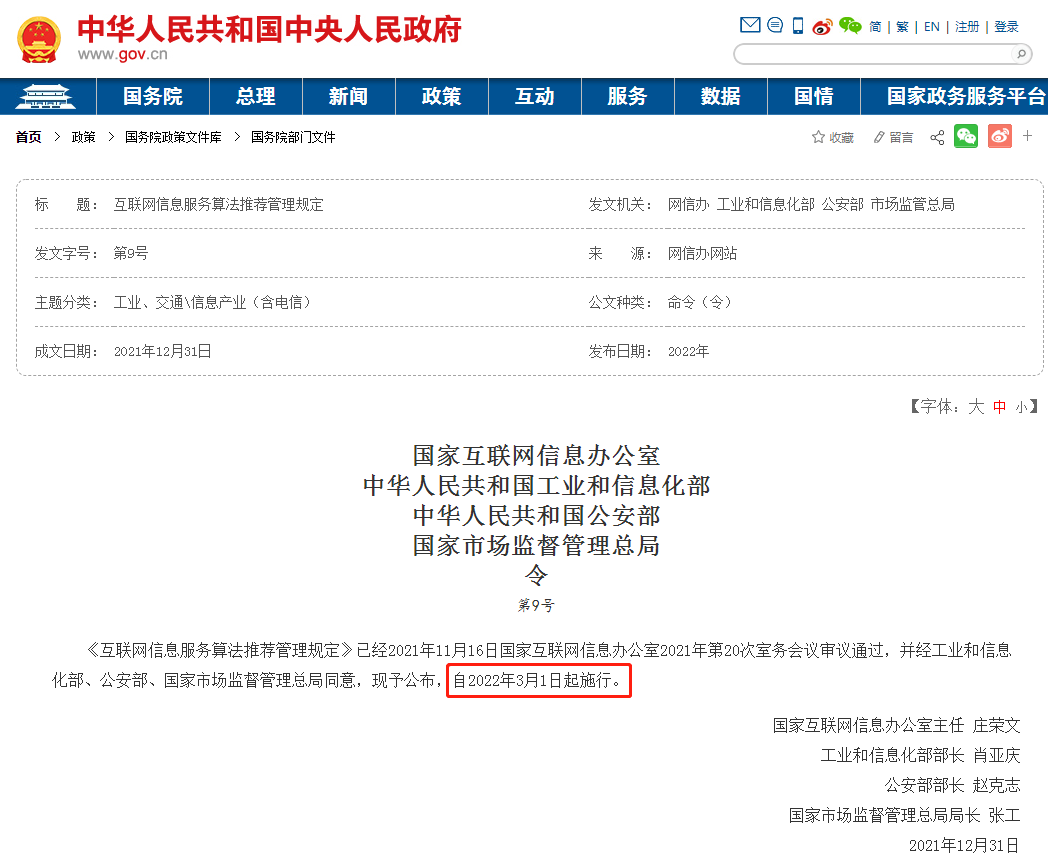The height and width of the screenshot is (857, 1048).
Task: Focus the site search input field
Action: [x=874, y=54]
